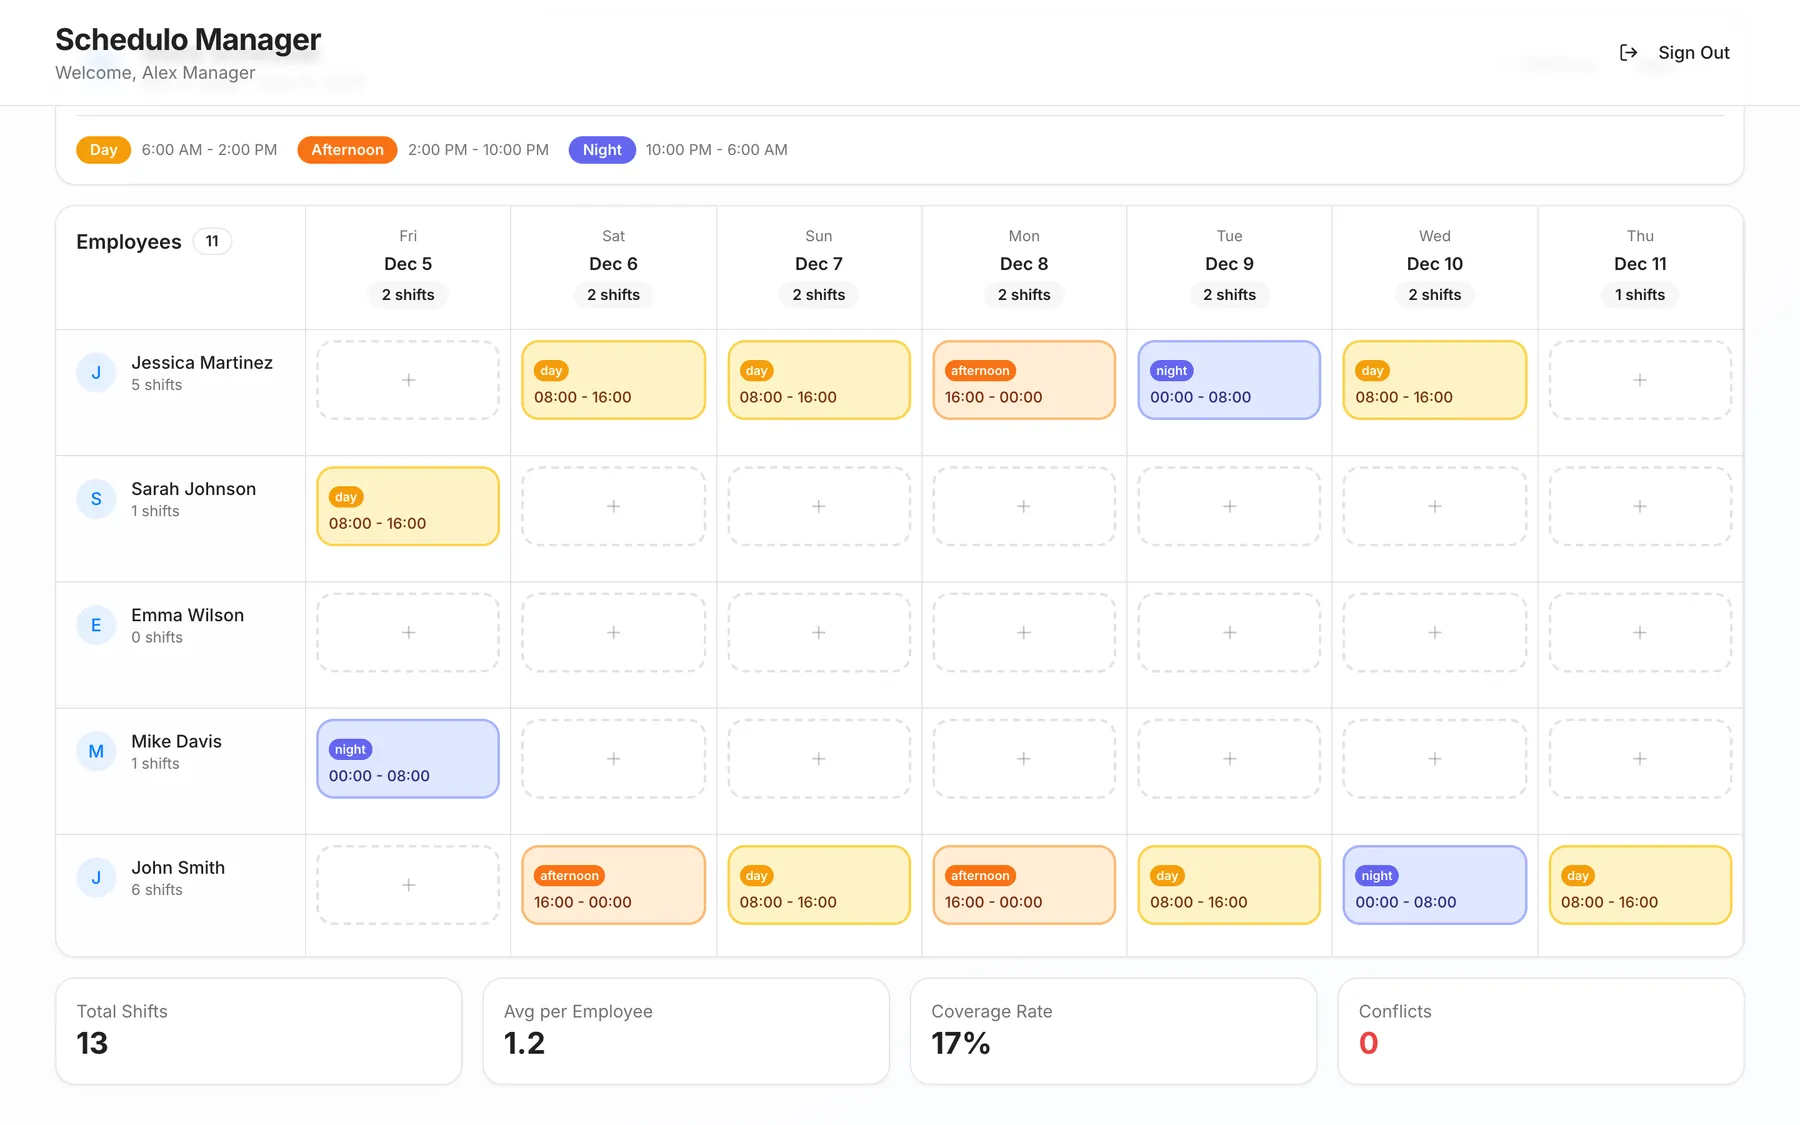The width and height of the screenshot is (1800, 1125).
Task: Open John Smith's Sat Dec 6 afternoon shift
Action: pos(613,885)
